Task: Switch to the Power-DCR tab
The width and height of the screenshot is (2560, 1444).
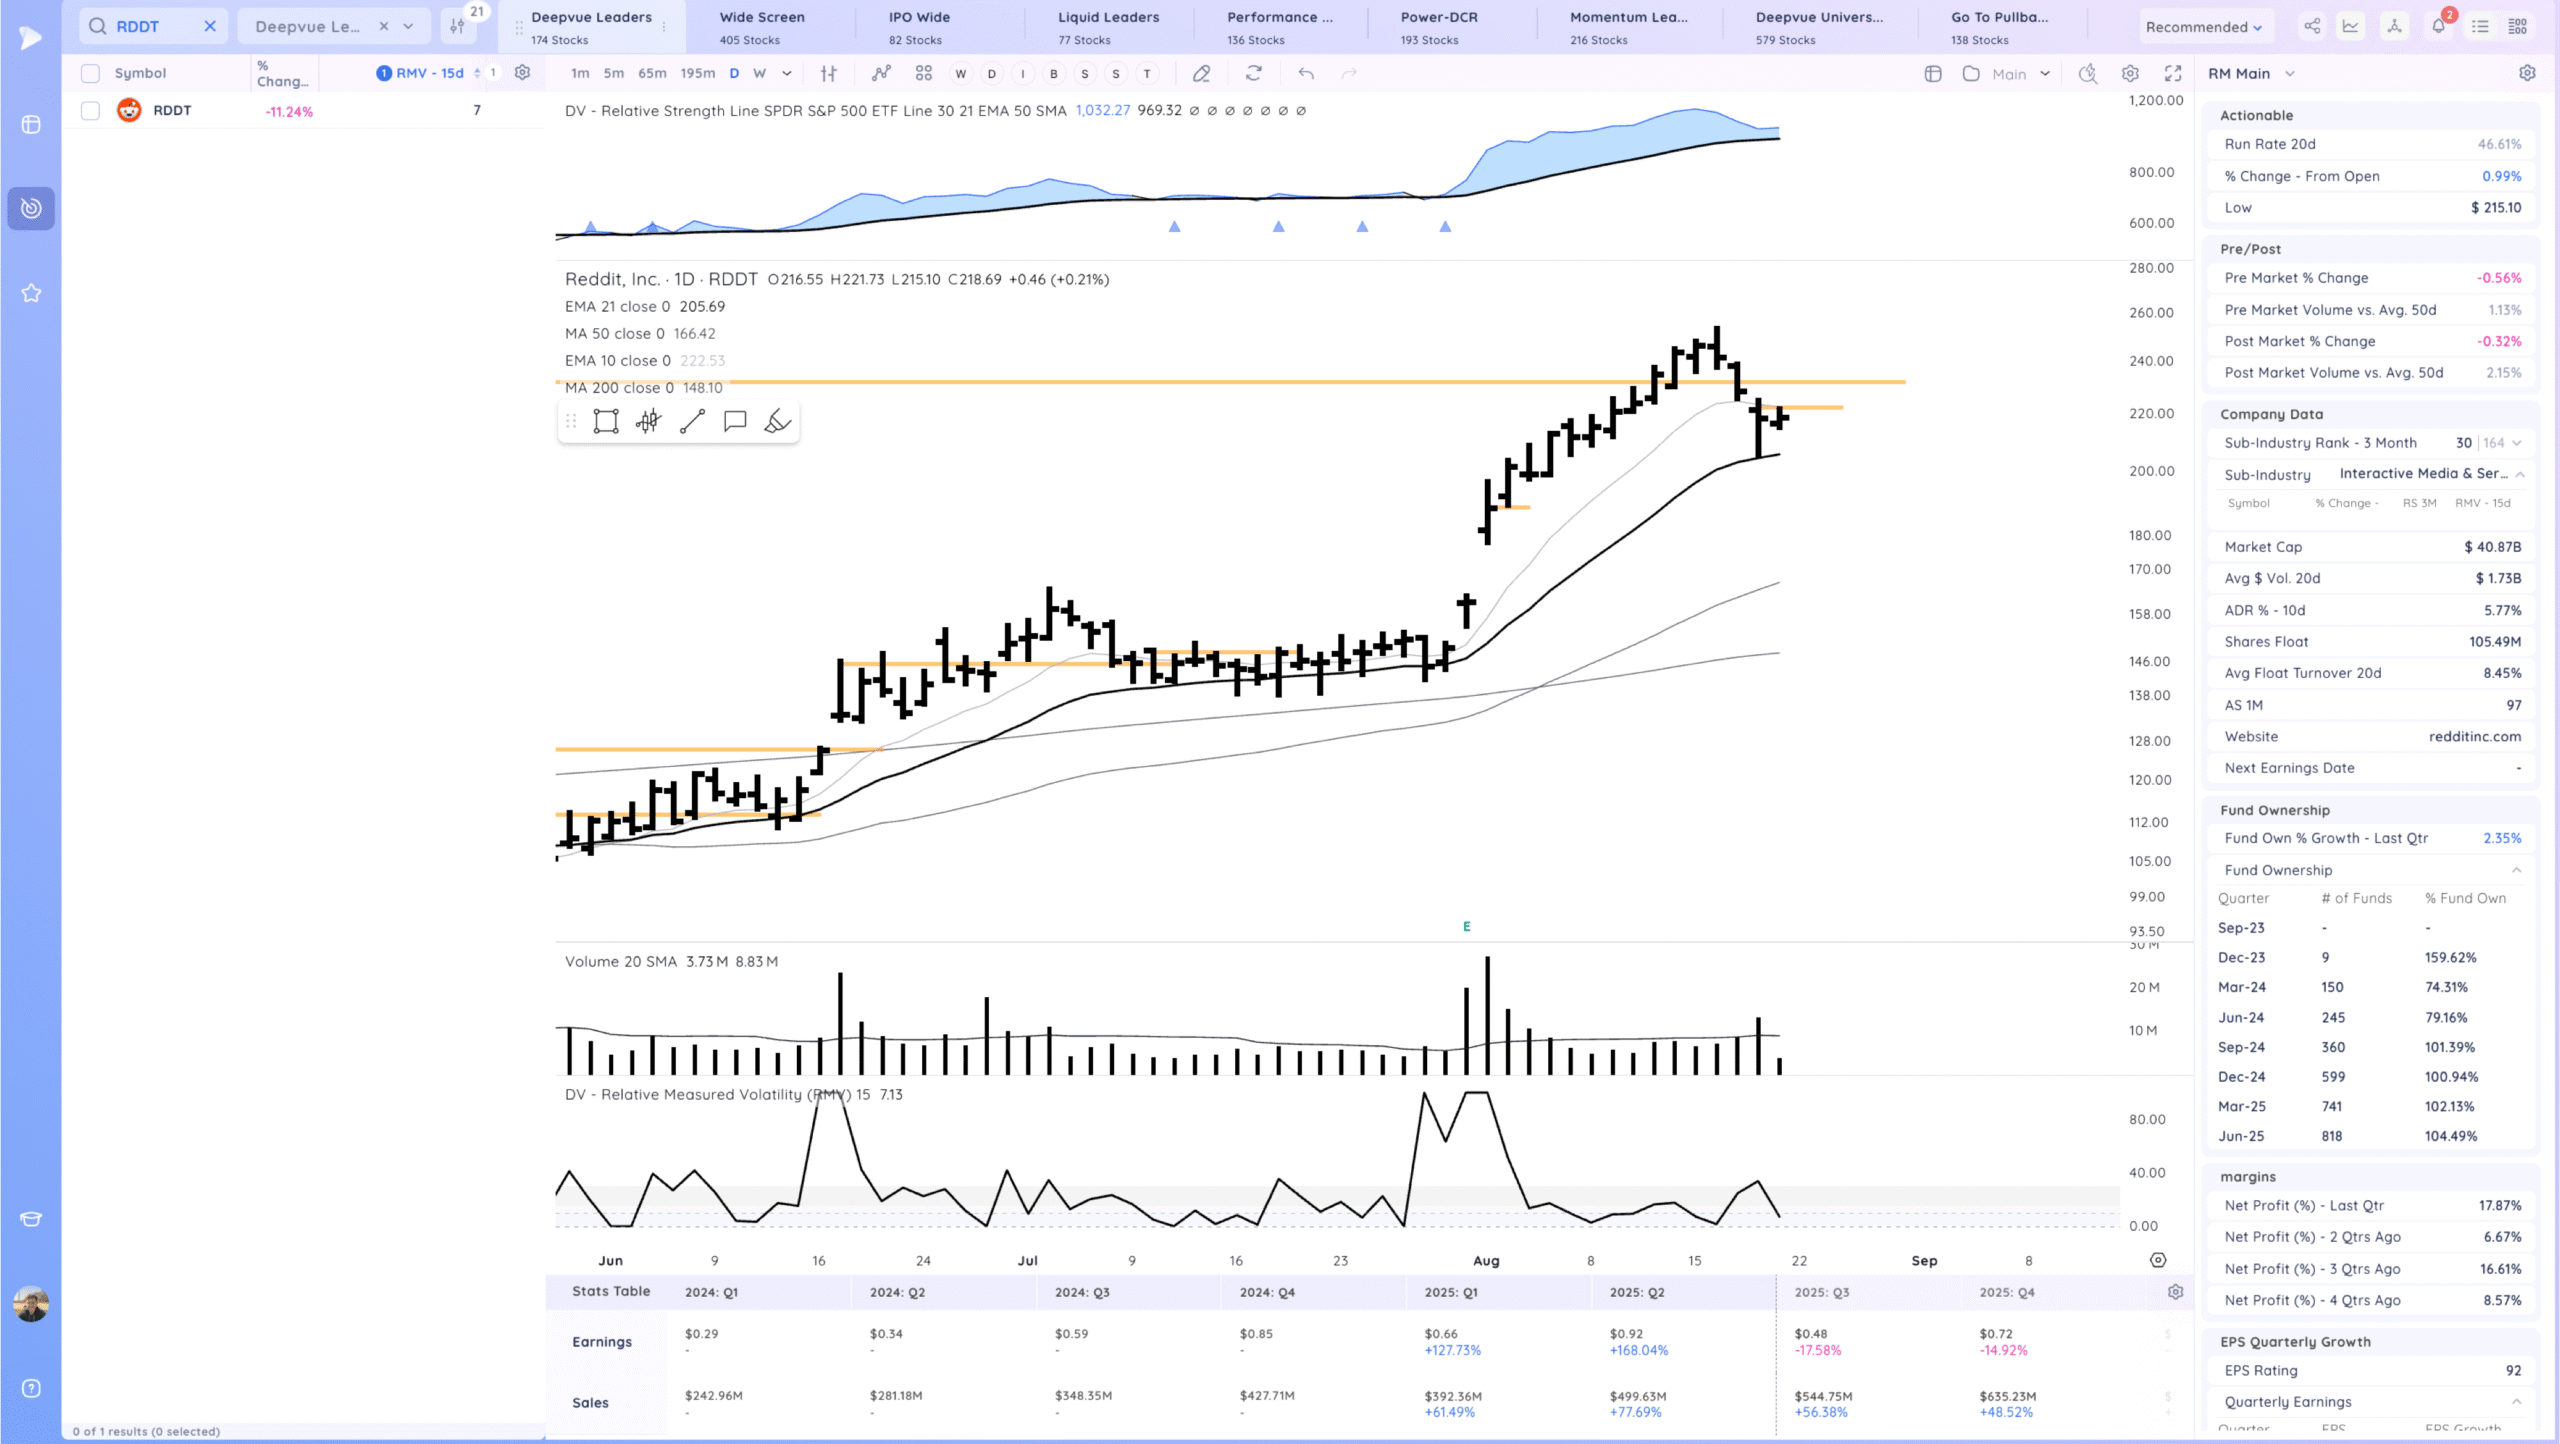Action: [x=1439, y=27]
